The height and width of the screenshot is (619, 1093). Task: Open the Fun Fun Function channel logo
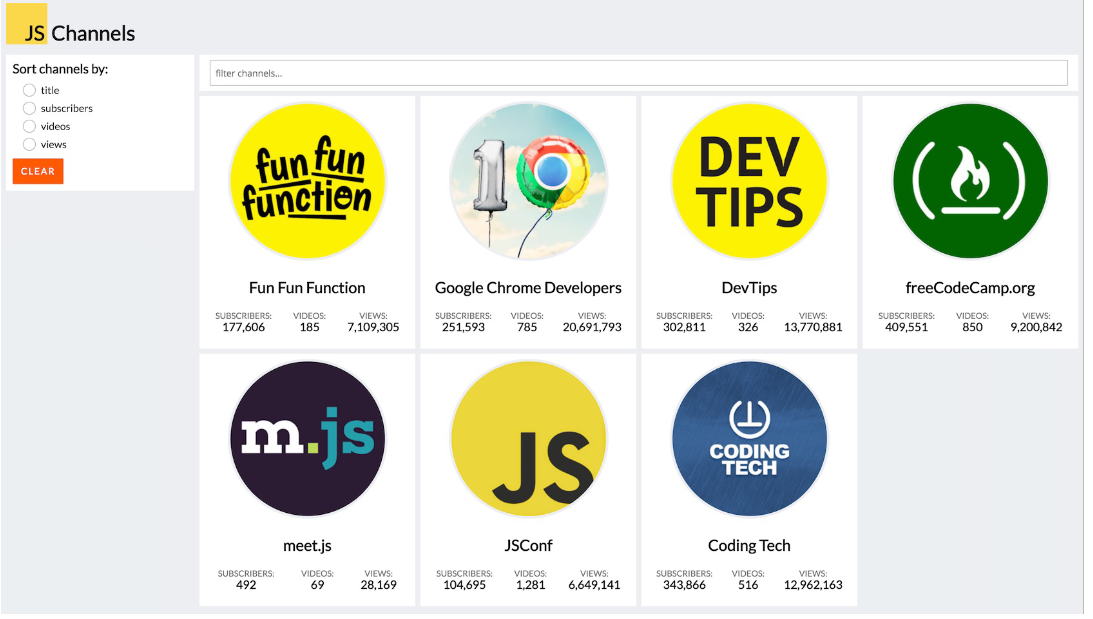pyautogui.click(x=307, y=181)
